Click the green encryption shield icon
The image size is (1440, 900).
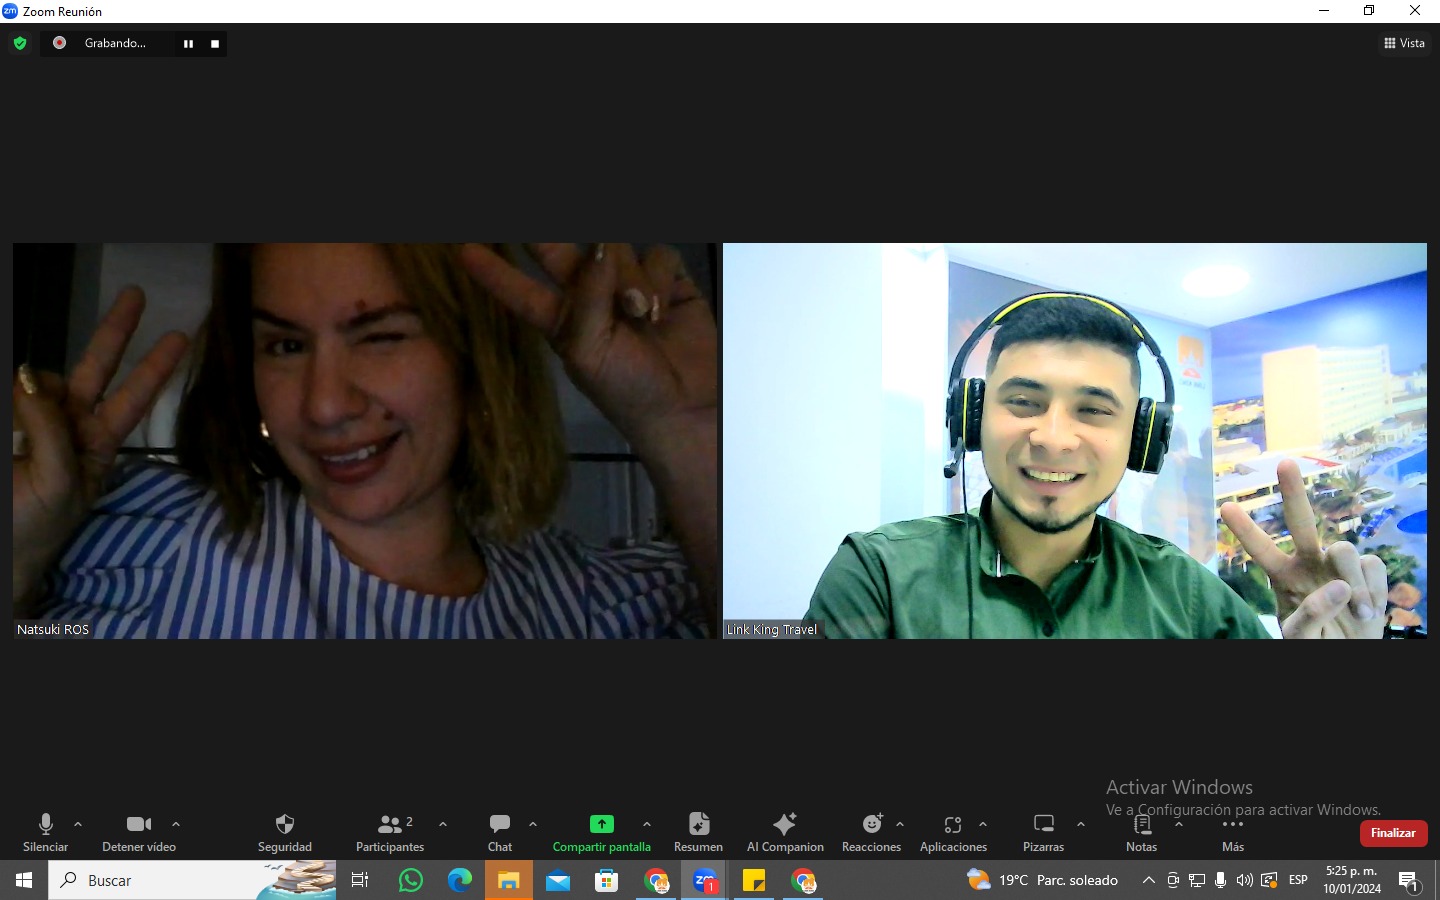click(20, 43)
